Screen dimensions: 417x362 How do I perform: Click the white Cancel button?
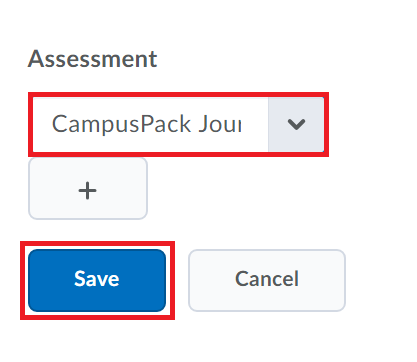tap(267, 280)
